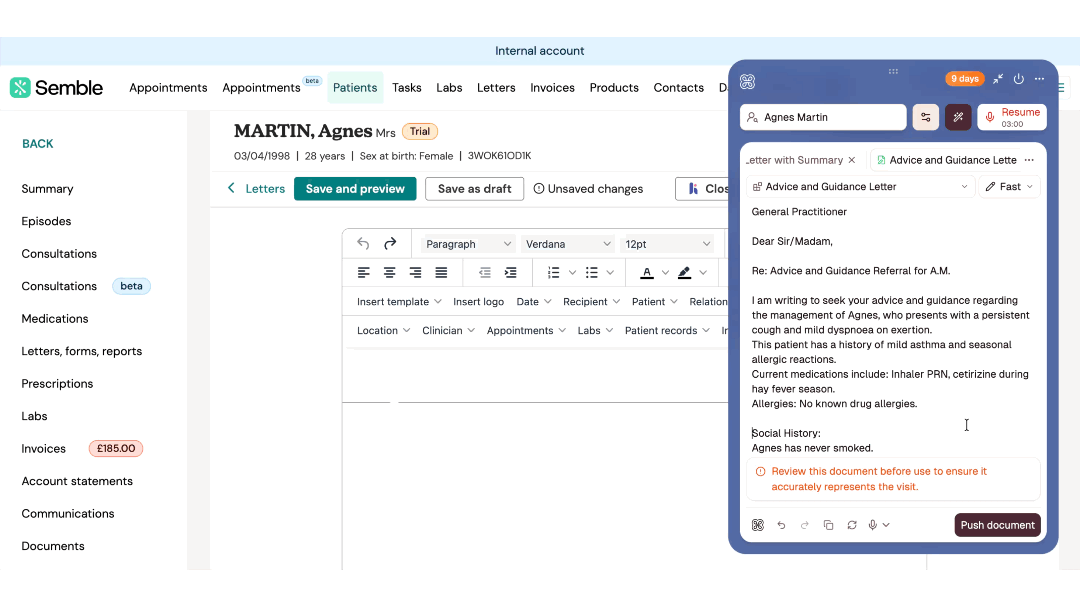Screen dimensions: 1080x608
Task: Push the document to the letter
Action: click(997, 525)
